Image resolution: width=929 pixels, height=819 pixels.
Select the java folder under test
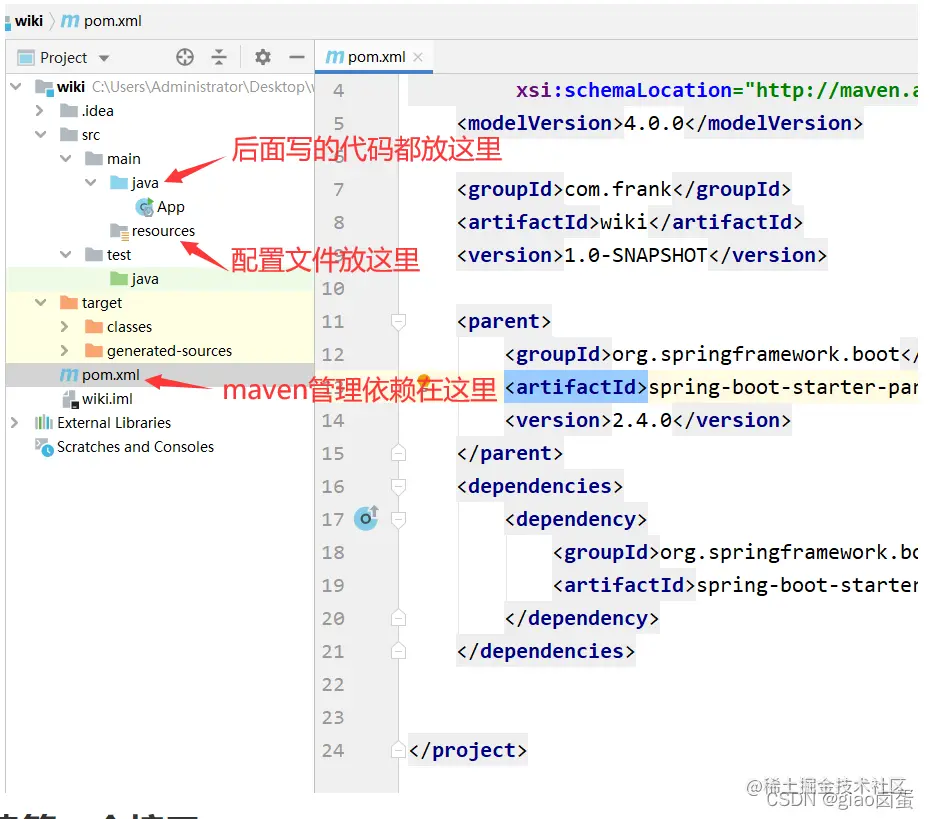pos(145,279)
